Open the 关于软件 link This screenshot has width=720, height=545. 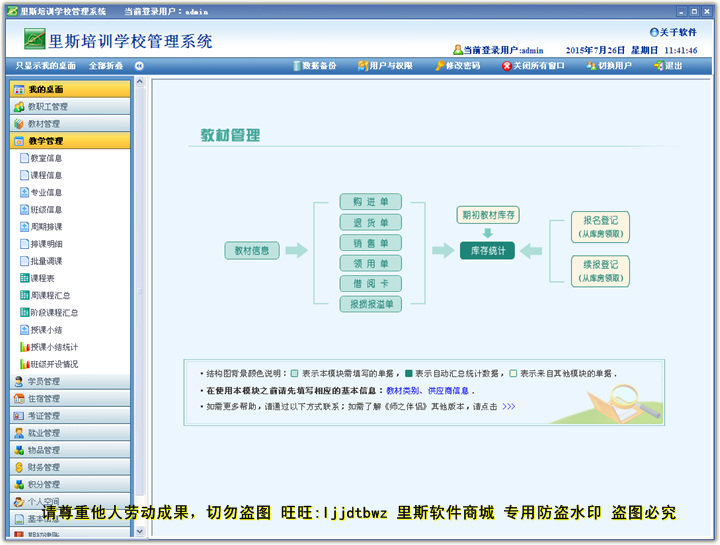coord(673,32)
